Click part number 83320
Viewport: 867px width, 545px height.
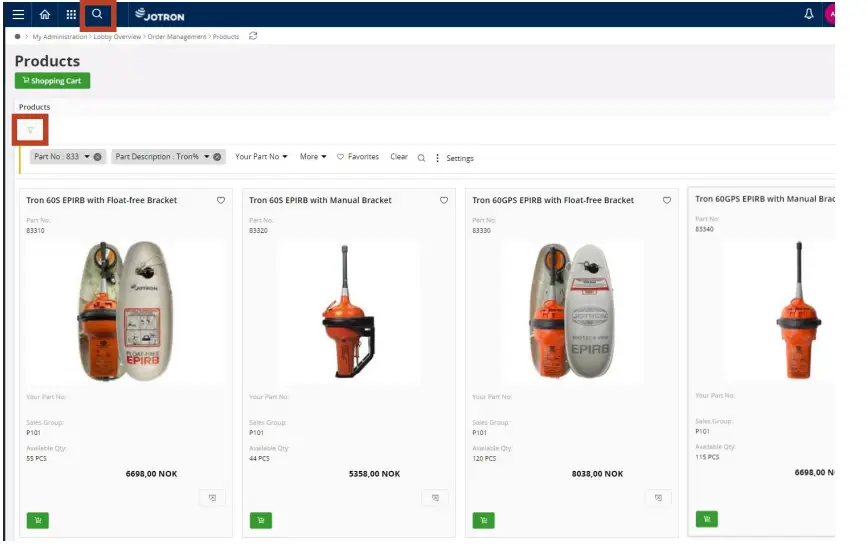pos(258,230)
